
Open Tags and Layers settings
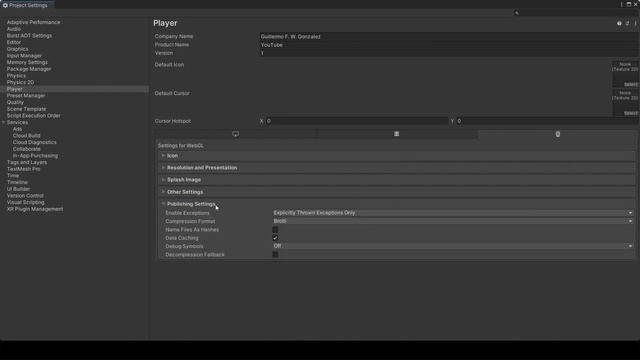coord(27,162)
